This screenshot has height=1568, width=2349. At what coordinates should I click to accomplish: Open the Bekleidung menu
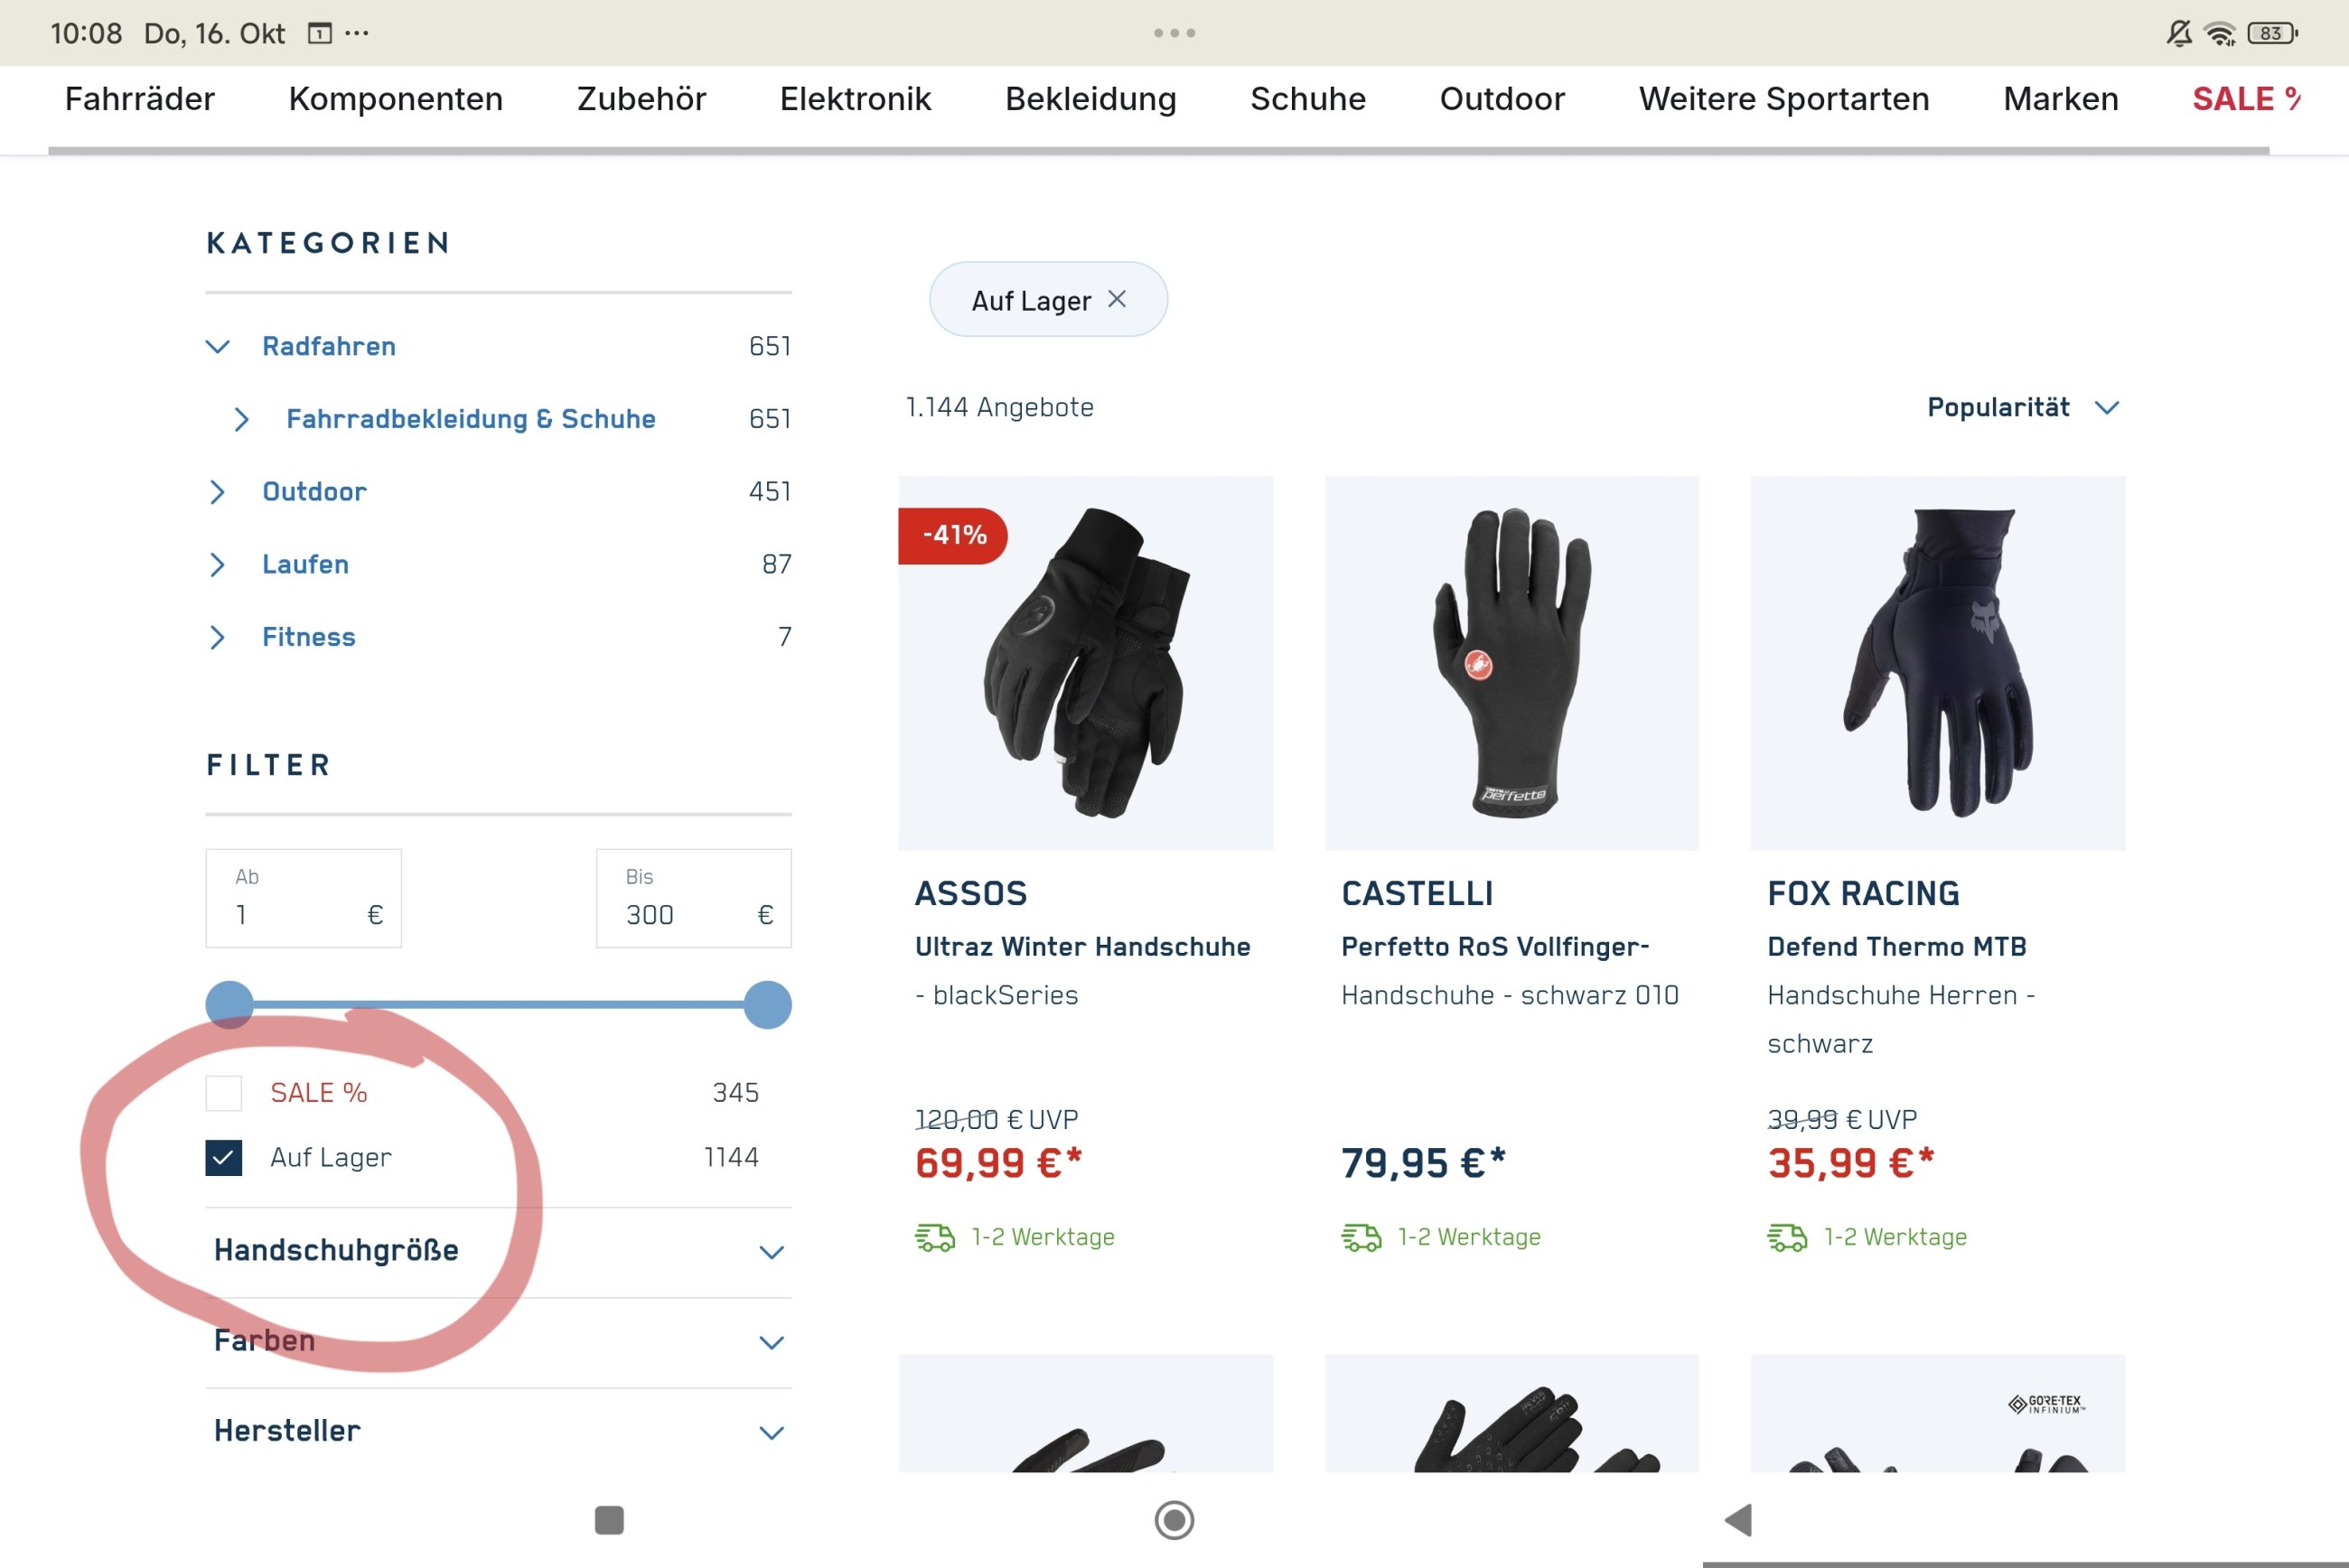click(1090, 99)
